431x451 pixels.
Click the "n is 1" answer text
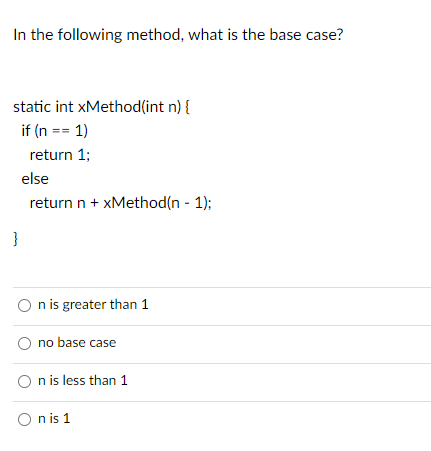tap(54, 418)
